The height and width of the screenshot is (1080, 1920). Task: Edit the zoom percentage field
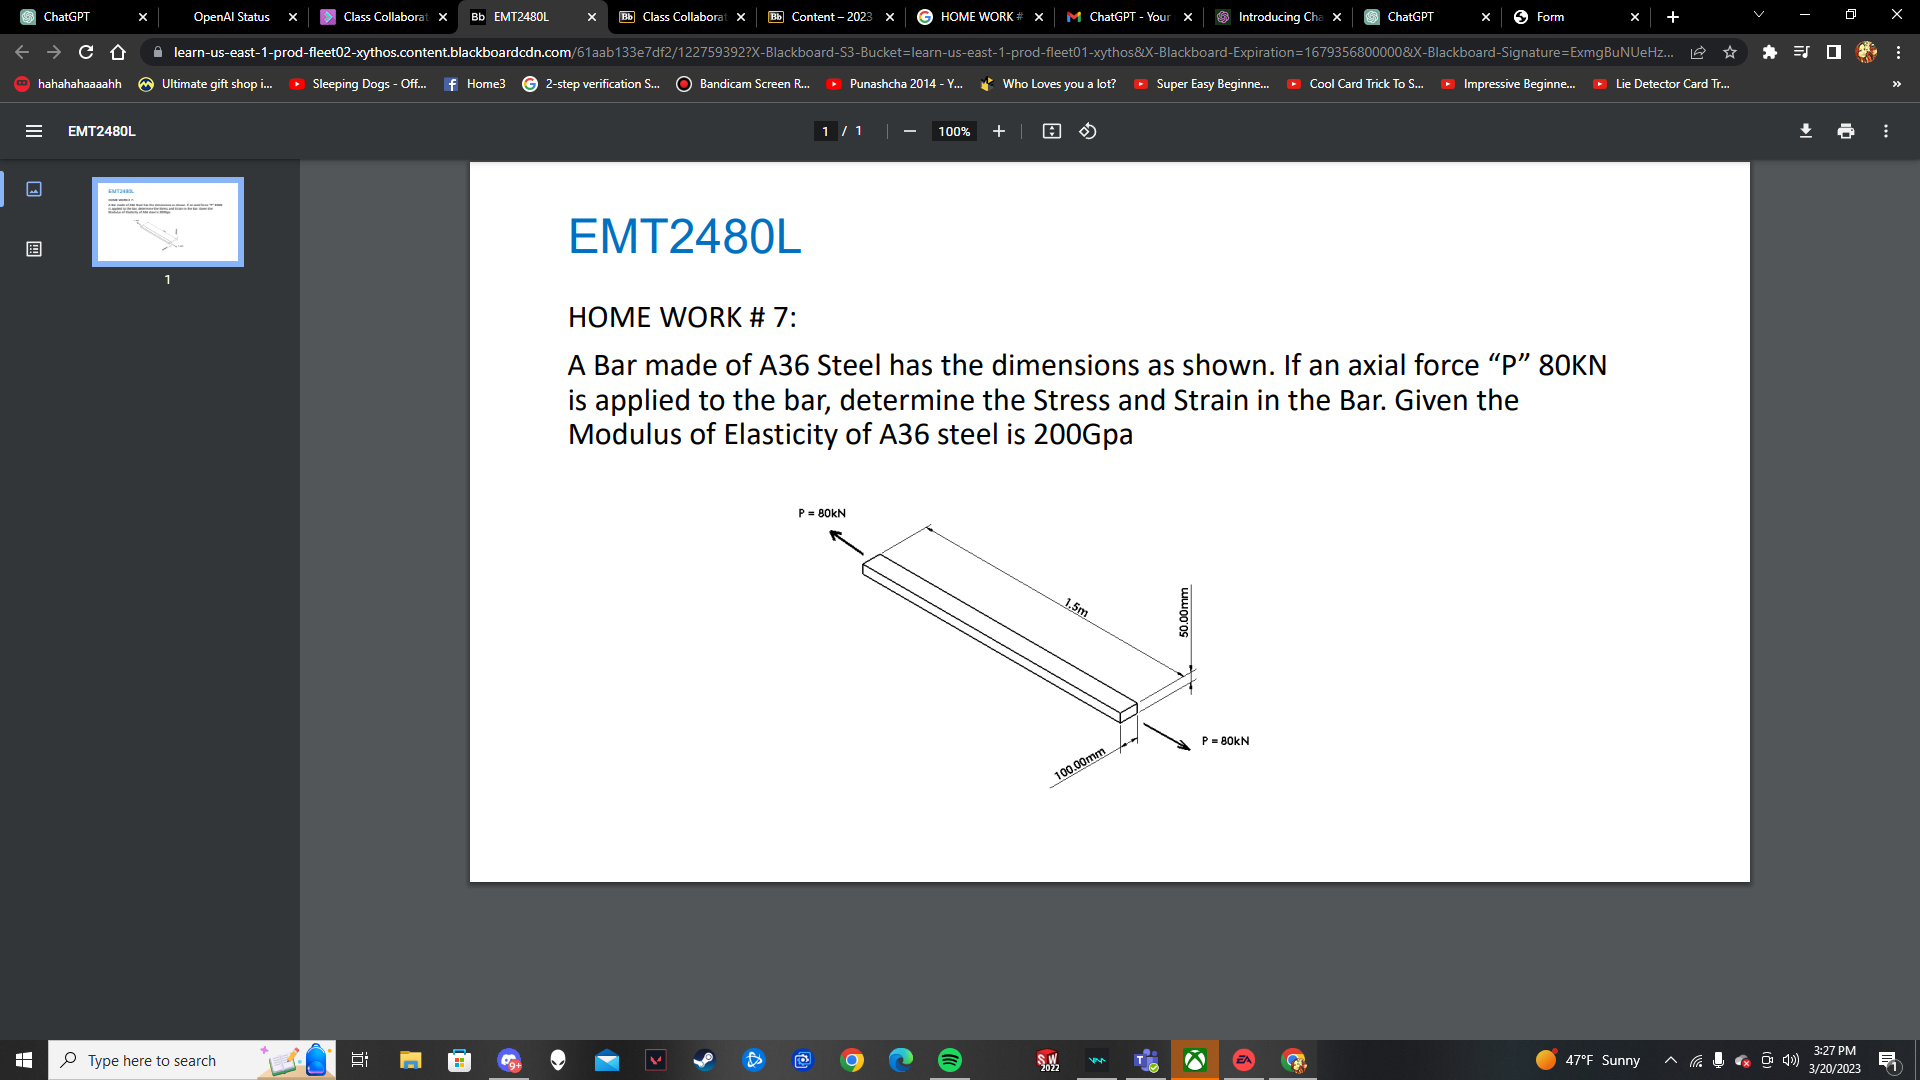[953, 131]
